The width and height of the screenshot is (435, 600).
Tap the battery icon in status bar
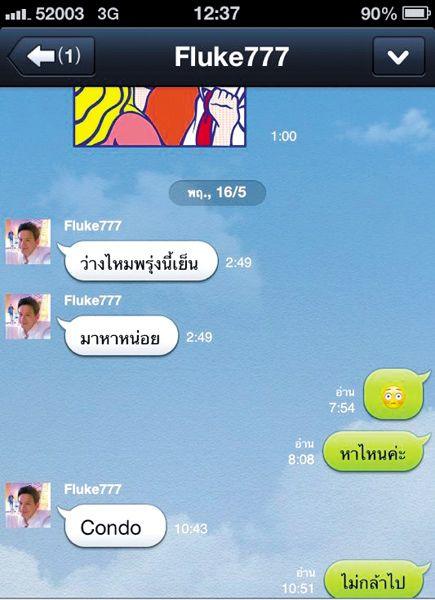[x=416, y=14]
